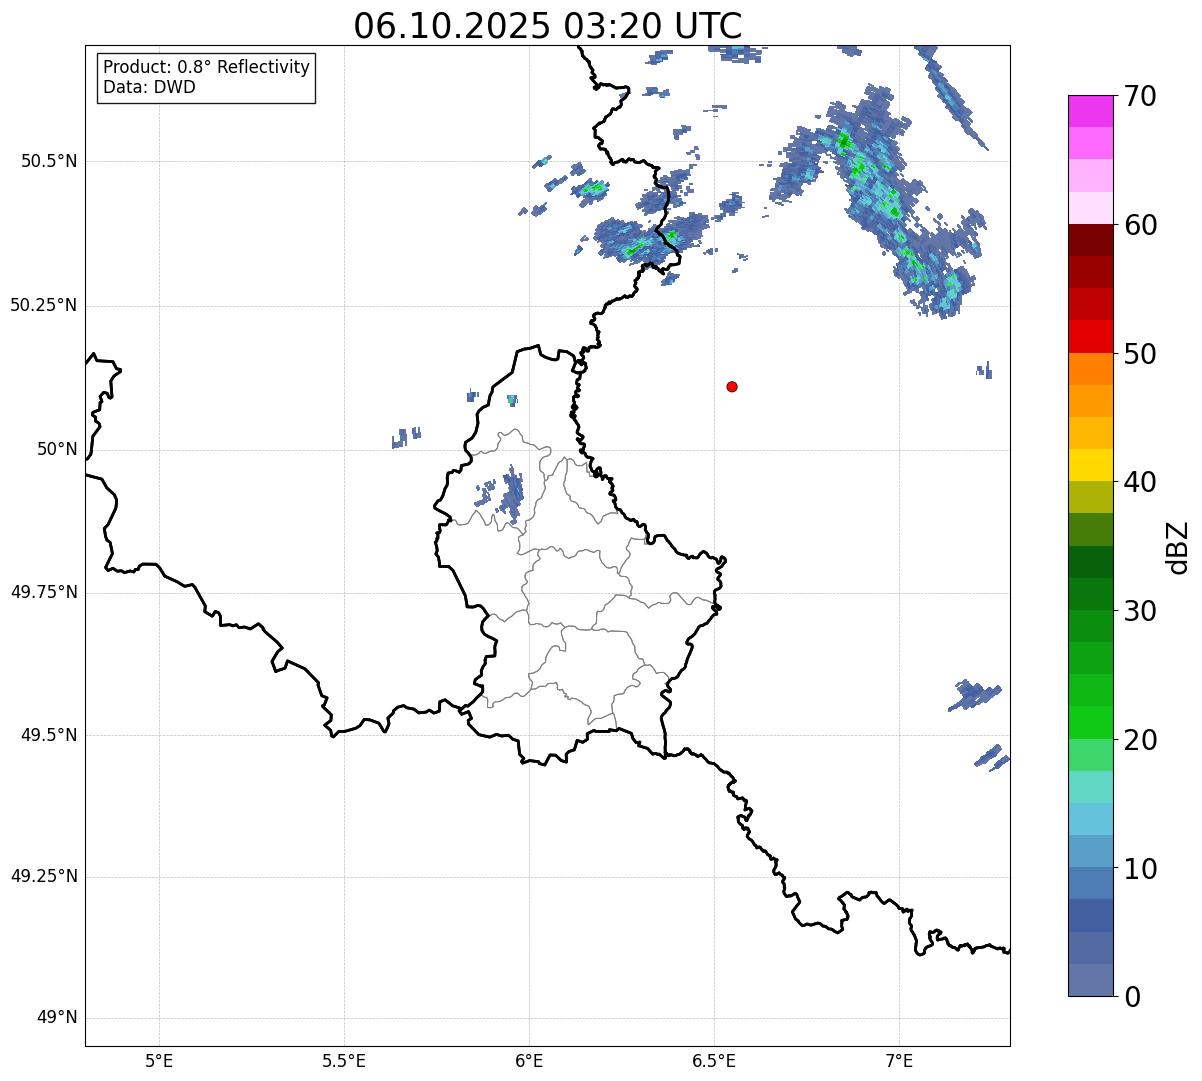
Task: Click the latitude label 50°N
Action: (57, 450)
